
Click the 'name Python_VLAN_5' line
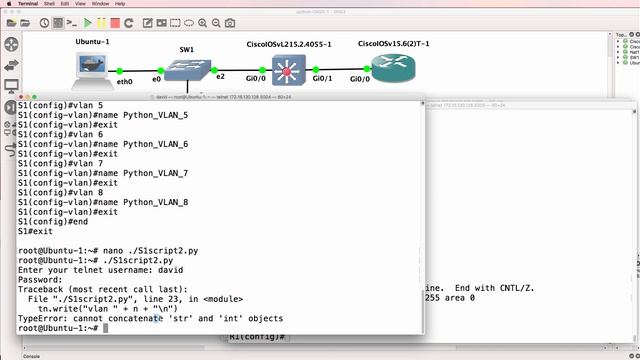pyautogui.click(x=103, y=115)
